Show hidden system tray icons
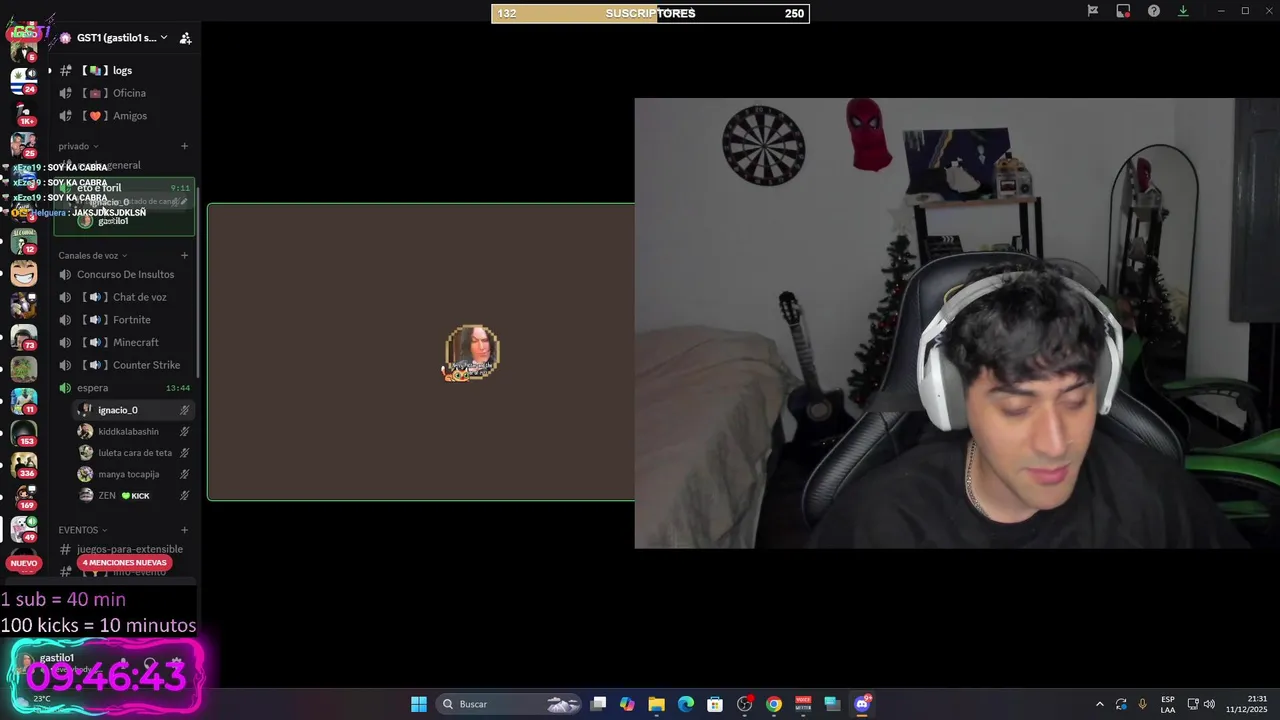This screenshot has width=1280, height=720. 1099,704
